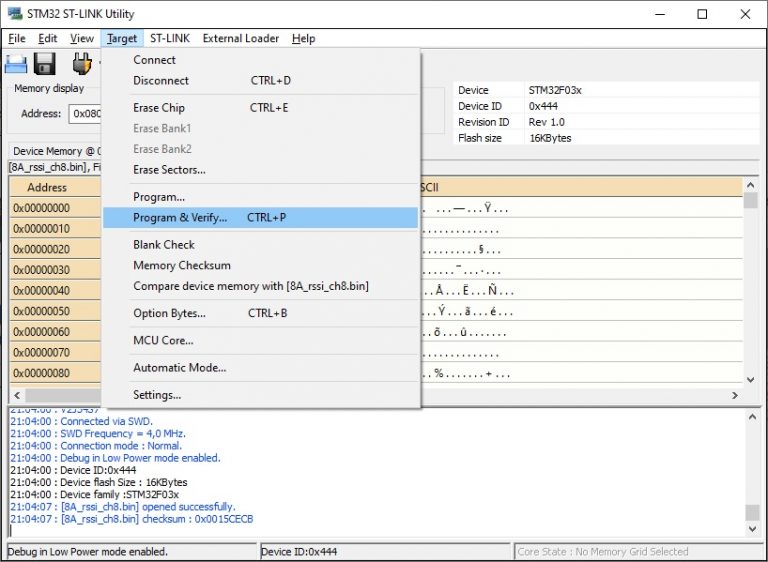
Task: Select Memory Checksum menu entry
Action: [x=261, y=265]
